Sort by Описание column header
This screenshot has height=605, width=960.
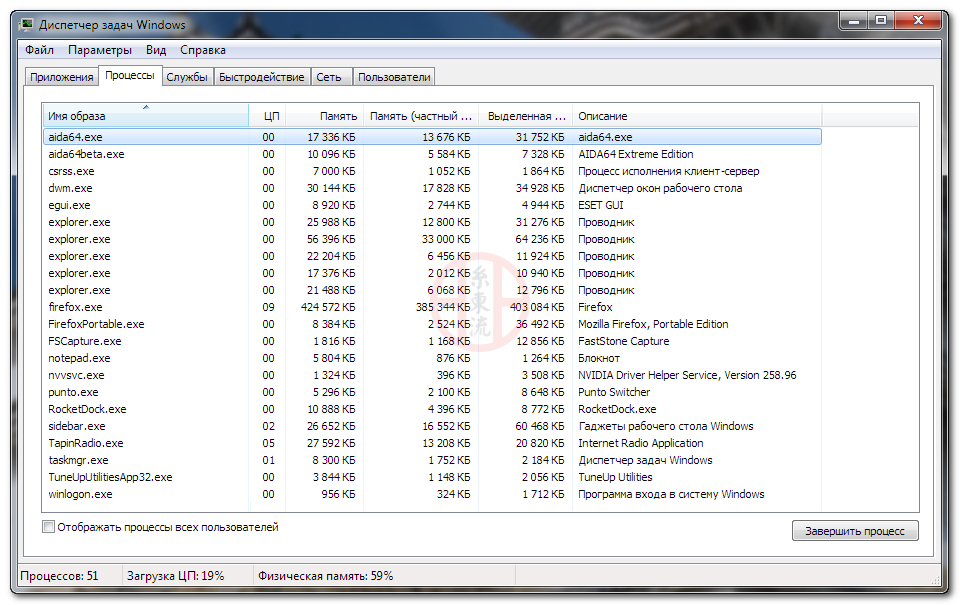coord(697,116)
